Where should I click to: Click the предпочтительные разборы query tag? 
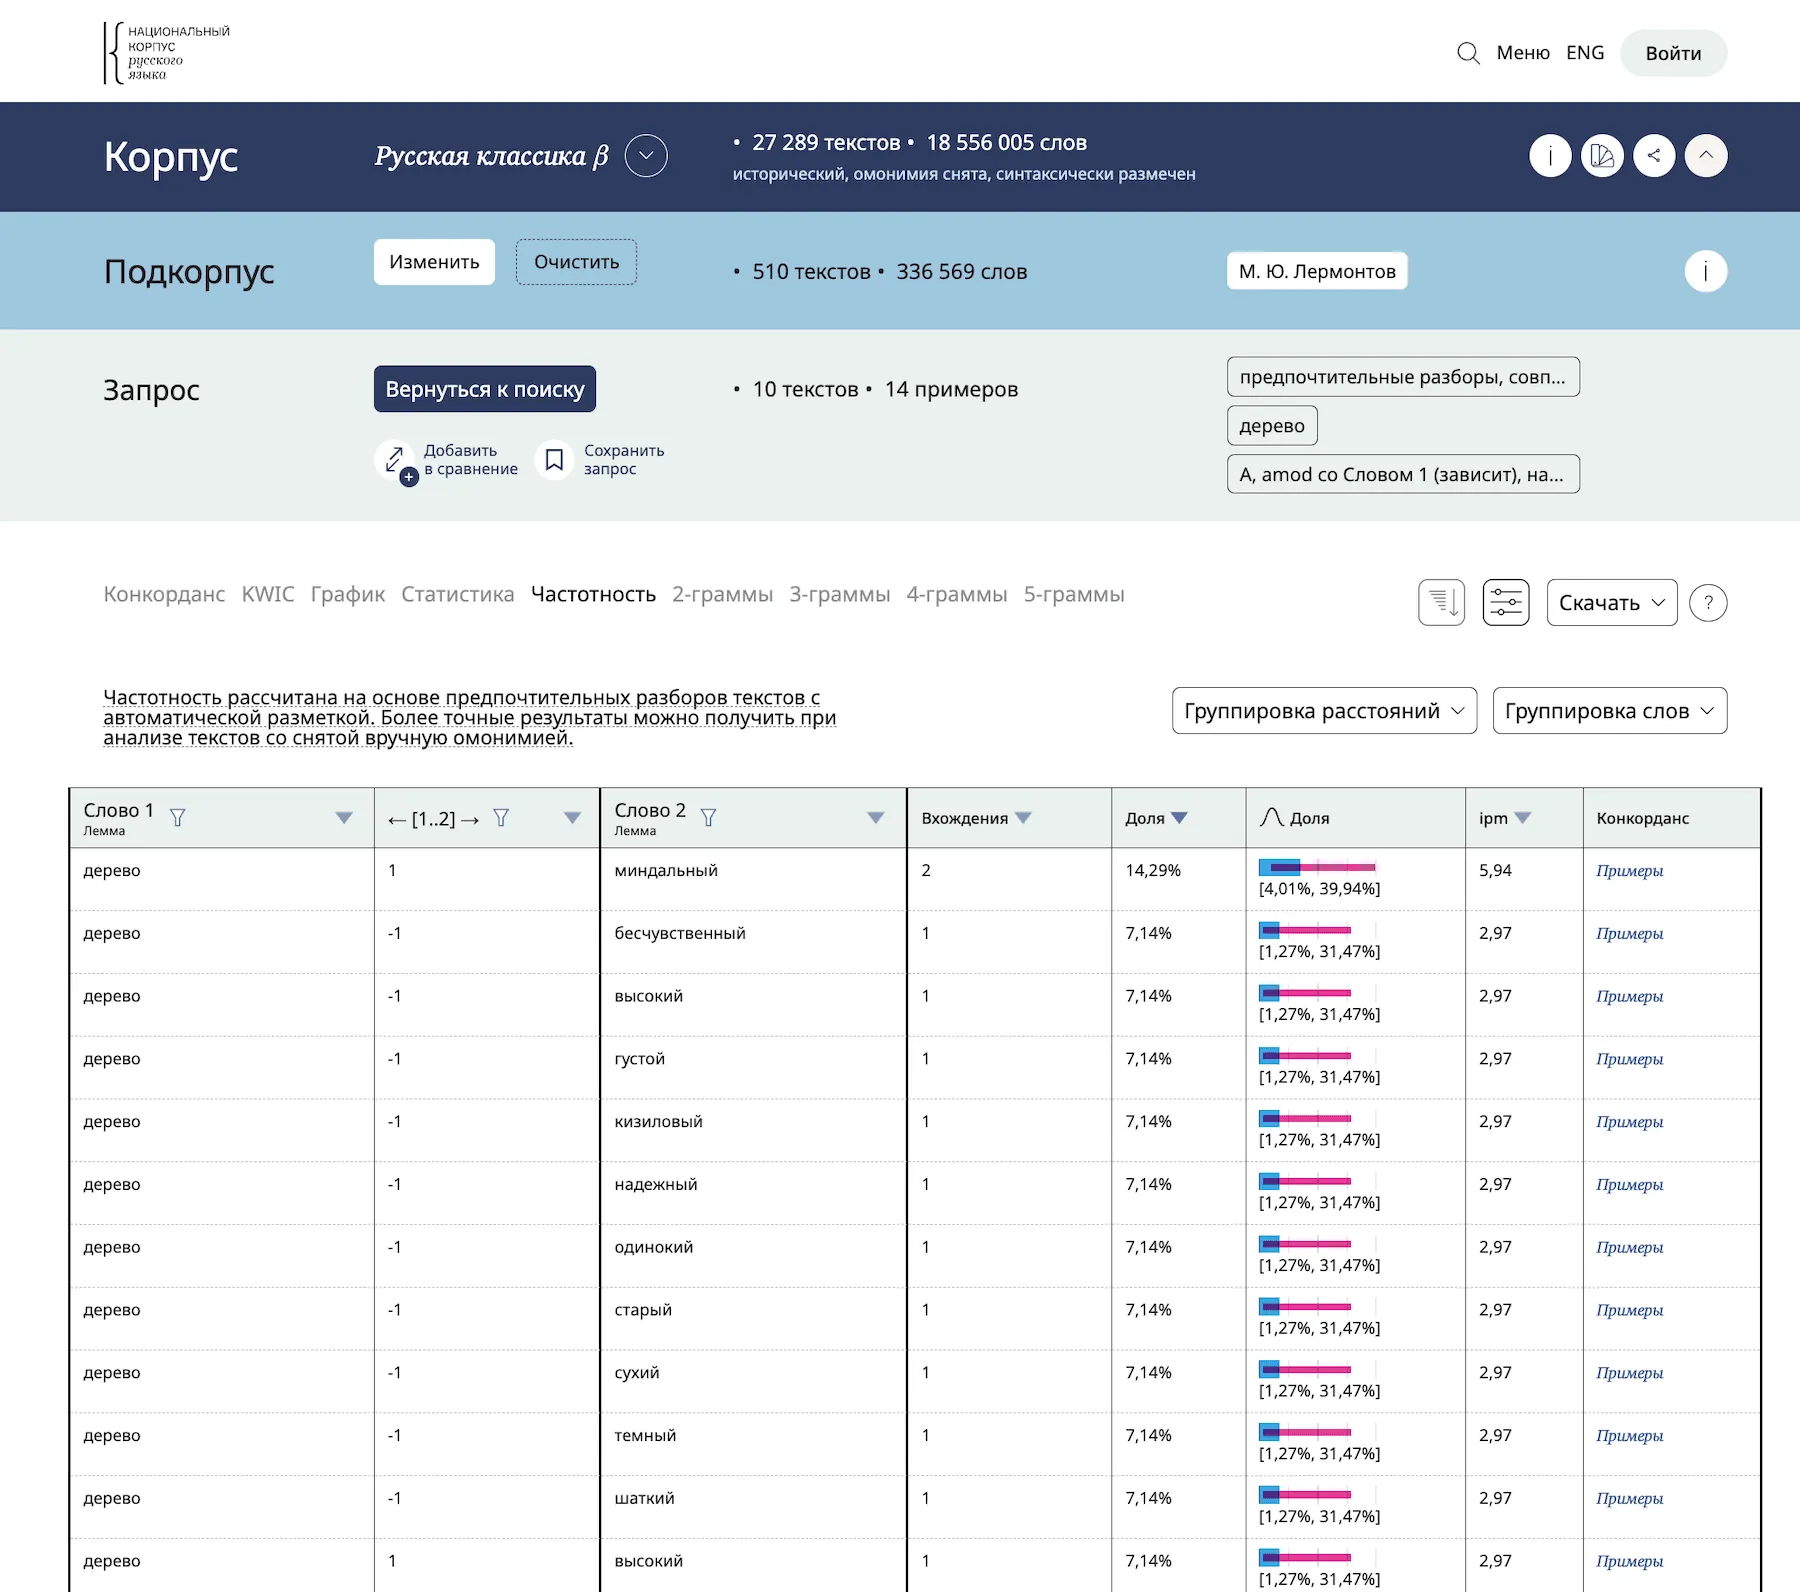click(1403, 377)
